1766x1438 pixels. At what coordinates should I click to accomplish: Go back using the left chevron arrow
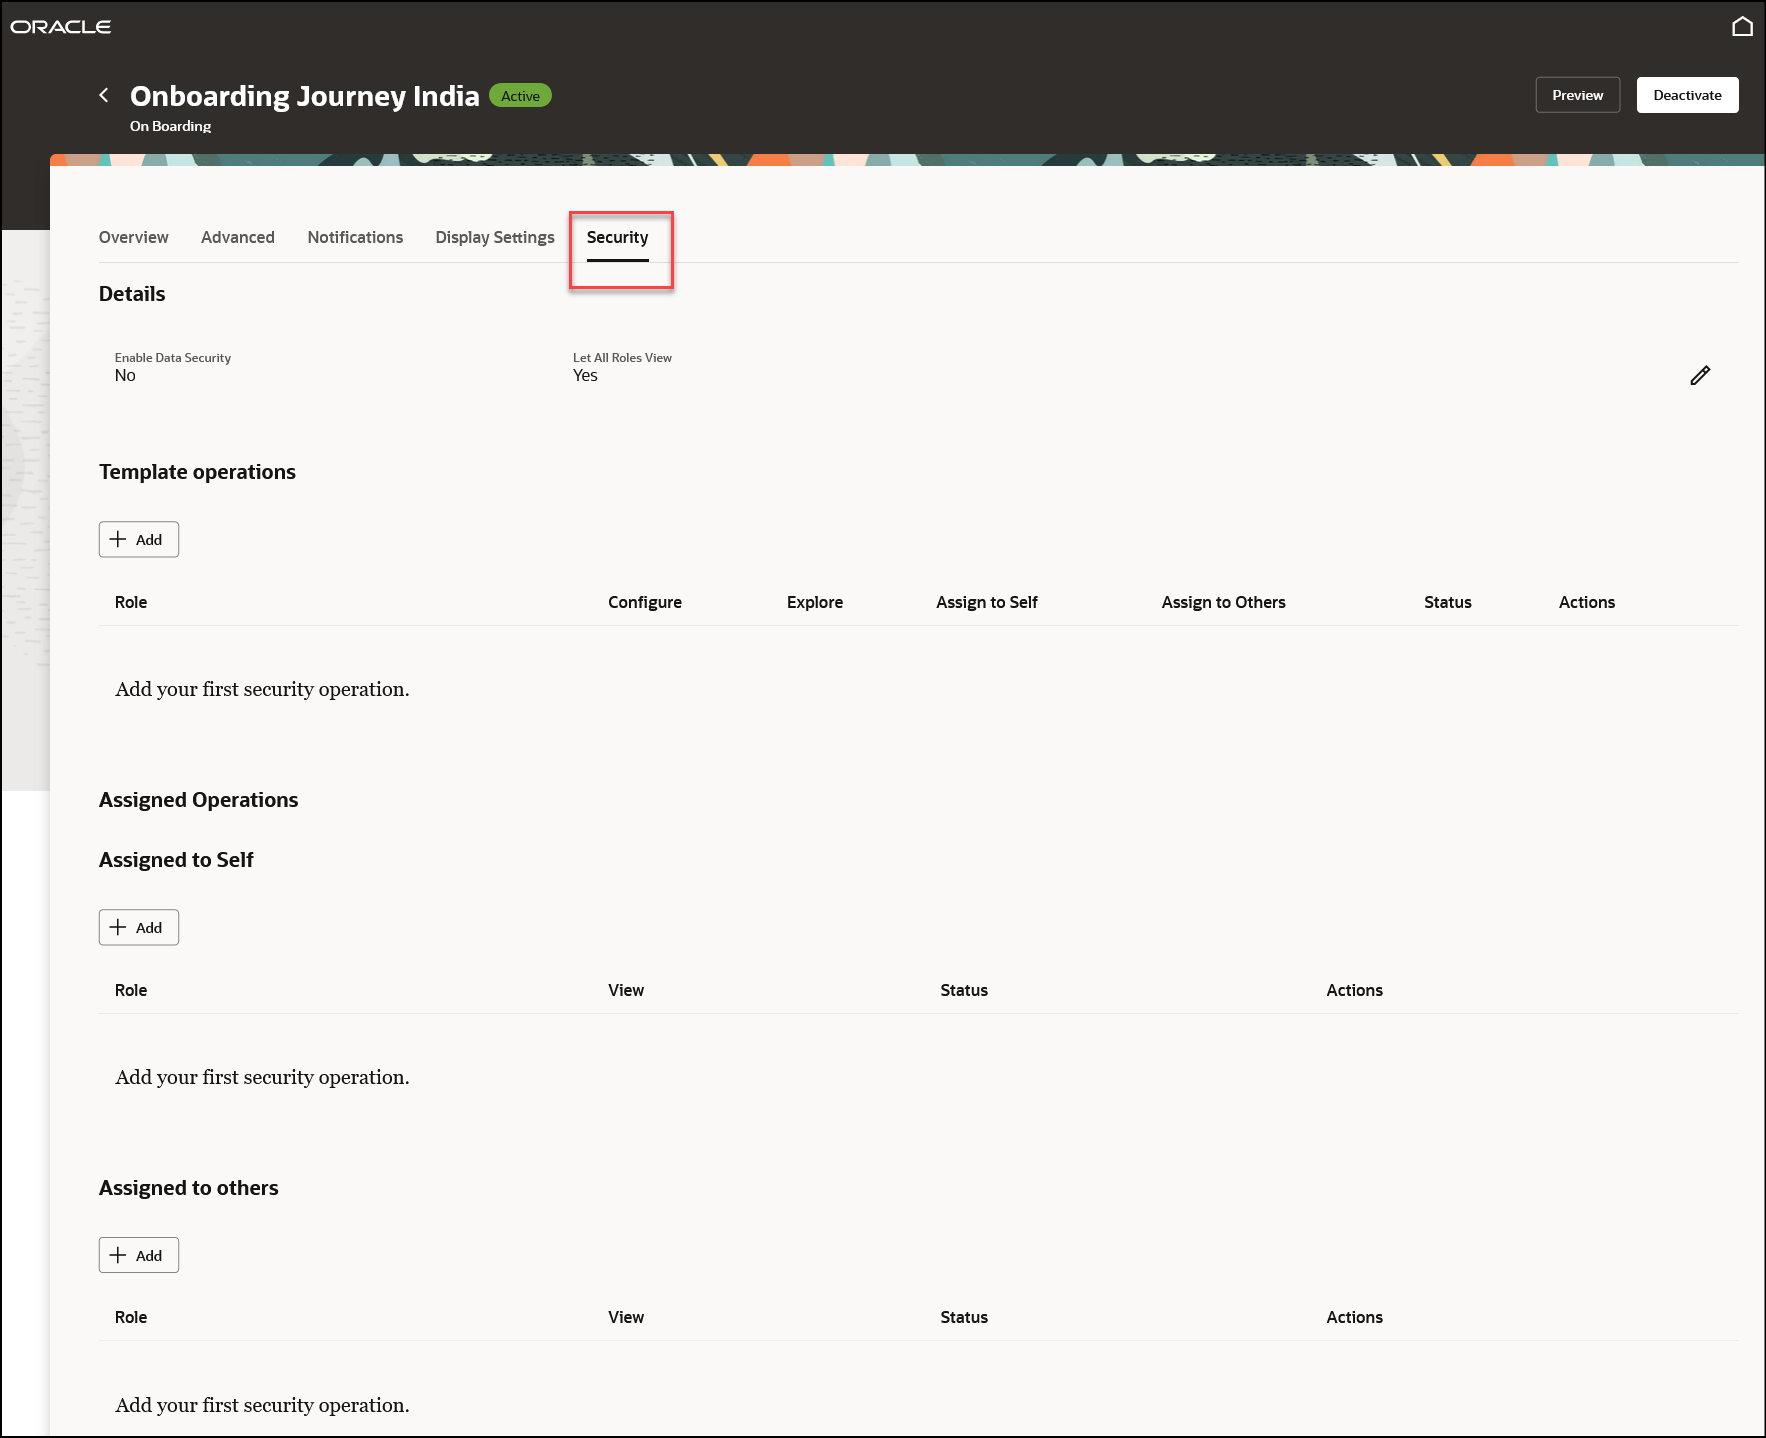coord(104,95)
